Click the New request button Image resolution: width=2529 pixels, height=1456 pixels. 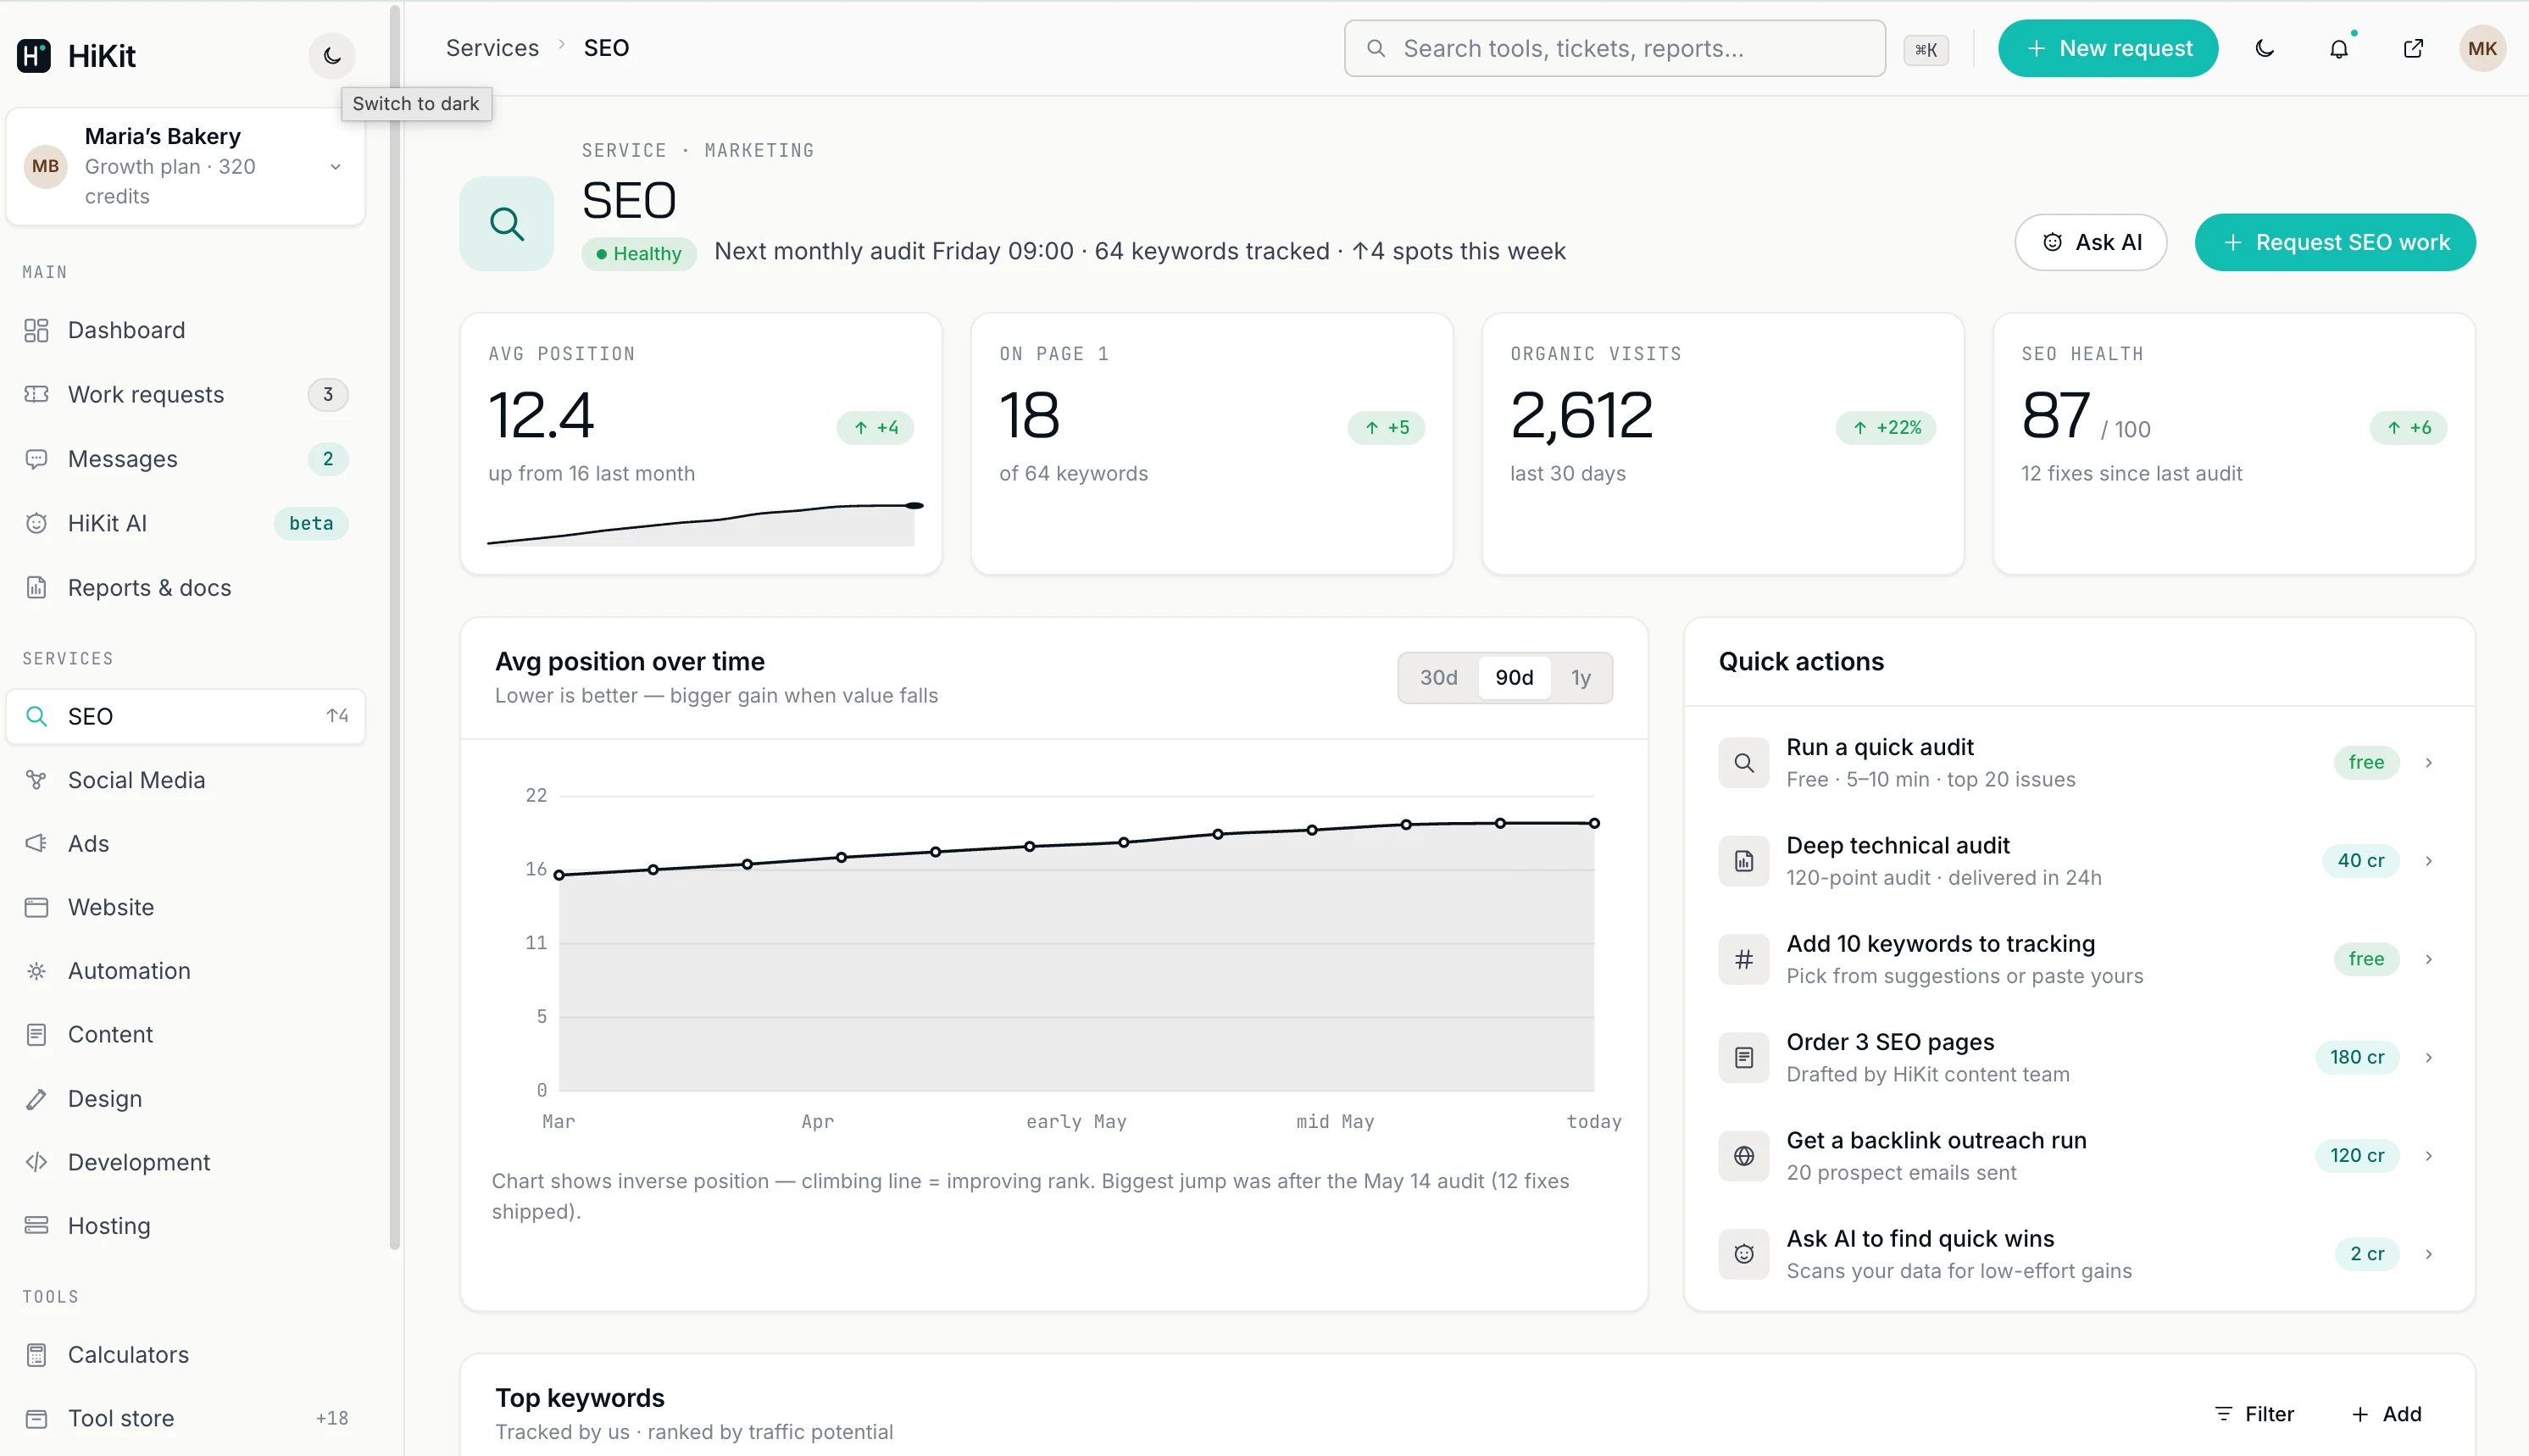point(2108,48)
